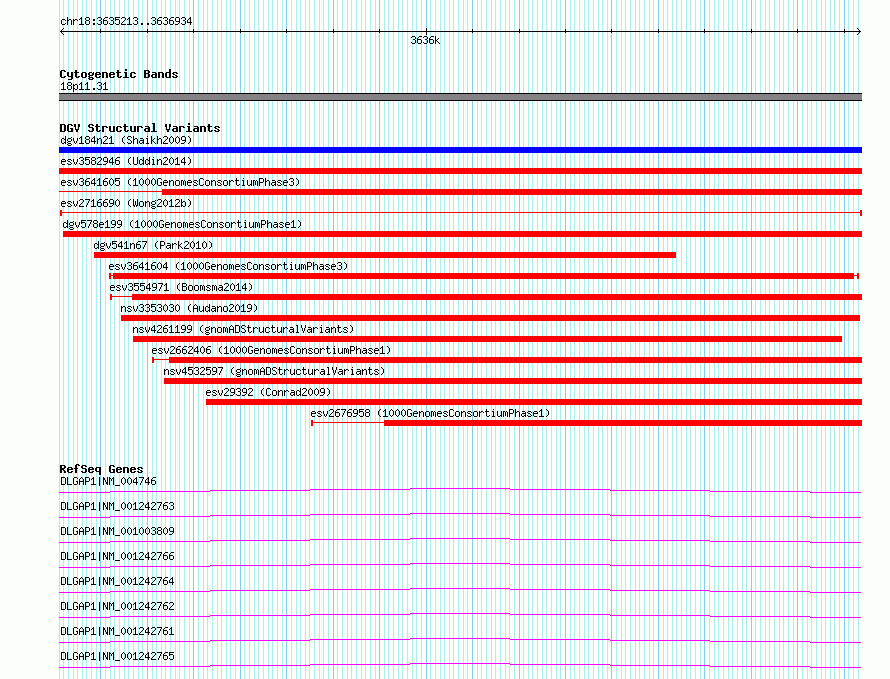The image size is (890, 679).
Task: Open dgv541n67 (Park2010) variant label
Action: click(153, 245)
